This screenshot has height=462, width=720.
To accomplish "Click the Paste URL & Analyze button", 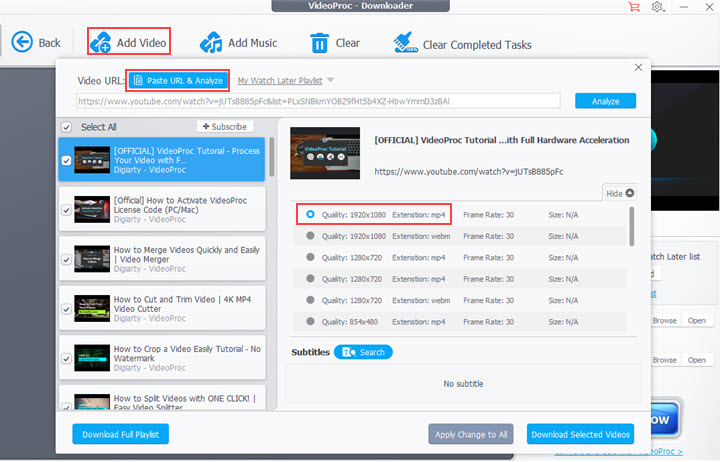I will pyautogui.click(x=179, y=80).
